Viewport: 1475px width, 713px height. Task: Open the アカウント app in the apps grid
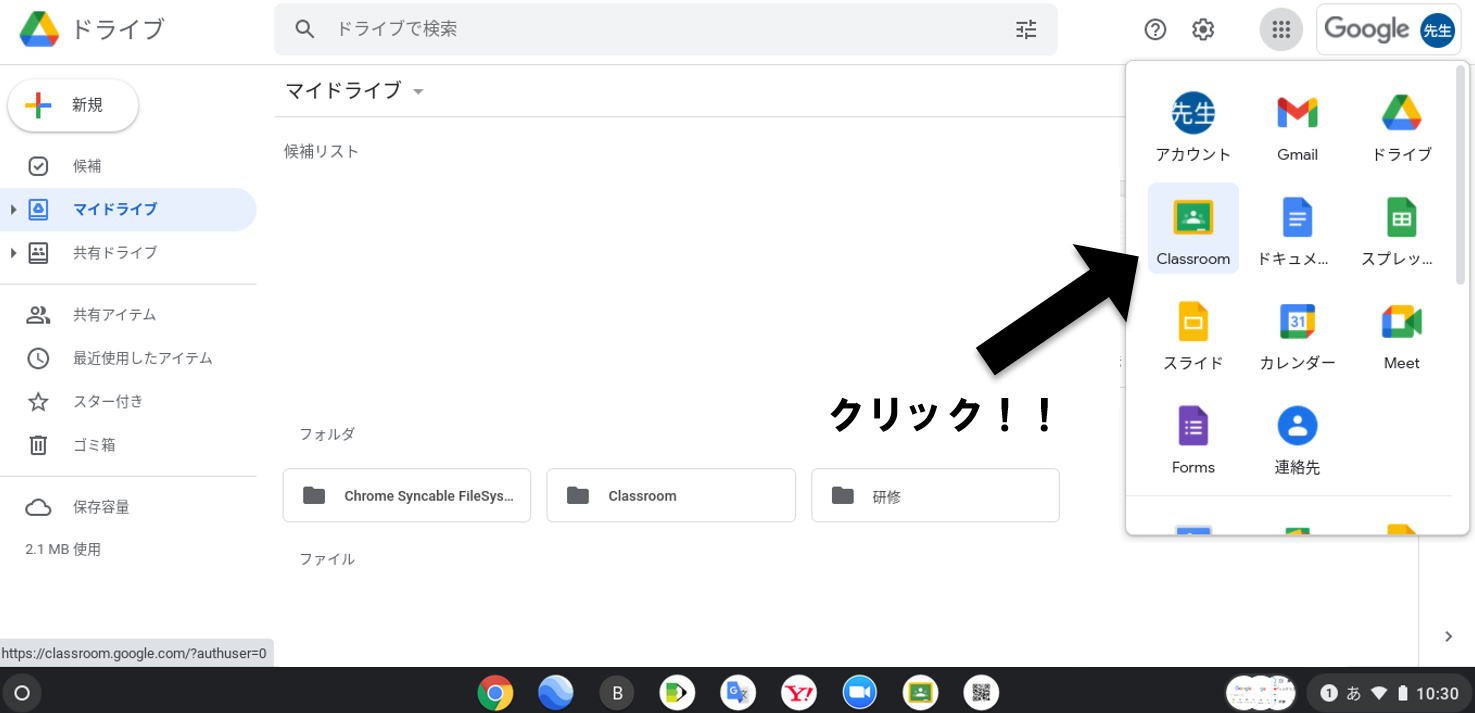pos(1193,124)
